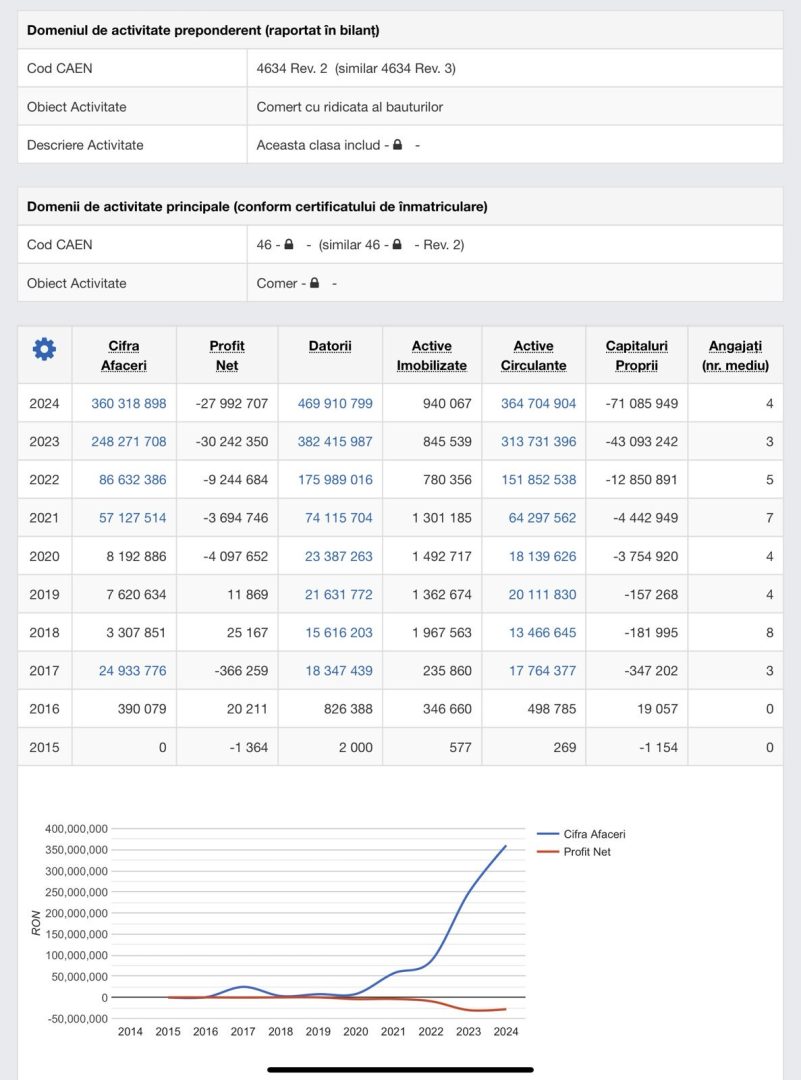This screenshot has width=801, height=1080.
Task: Open 2022 debts value 175 989 016
Action: pos(335,479)
